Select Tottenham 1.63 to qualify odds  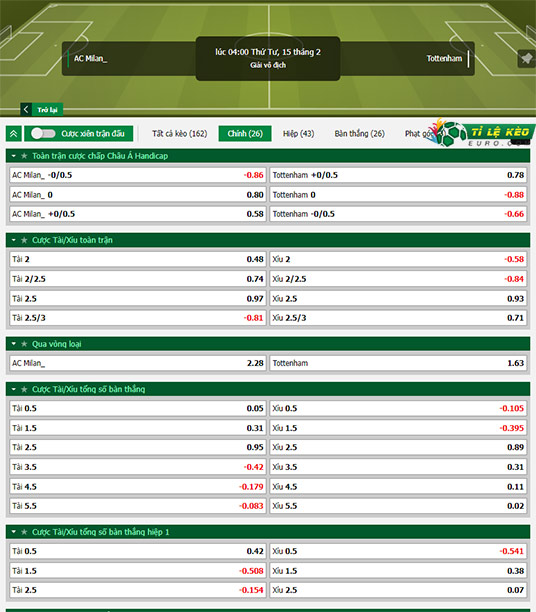(398, 363)
